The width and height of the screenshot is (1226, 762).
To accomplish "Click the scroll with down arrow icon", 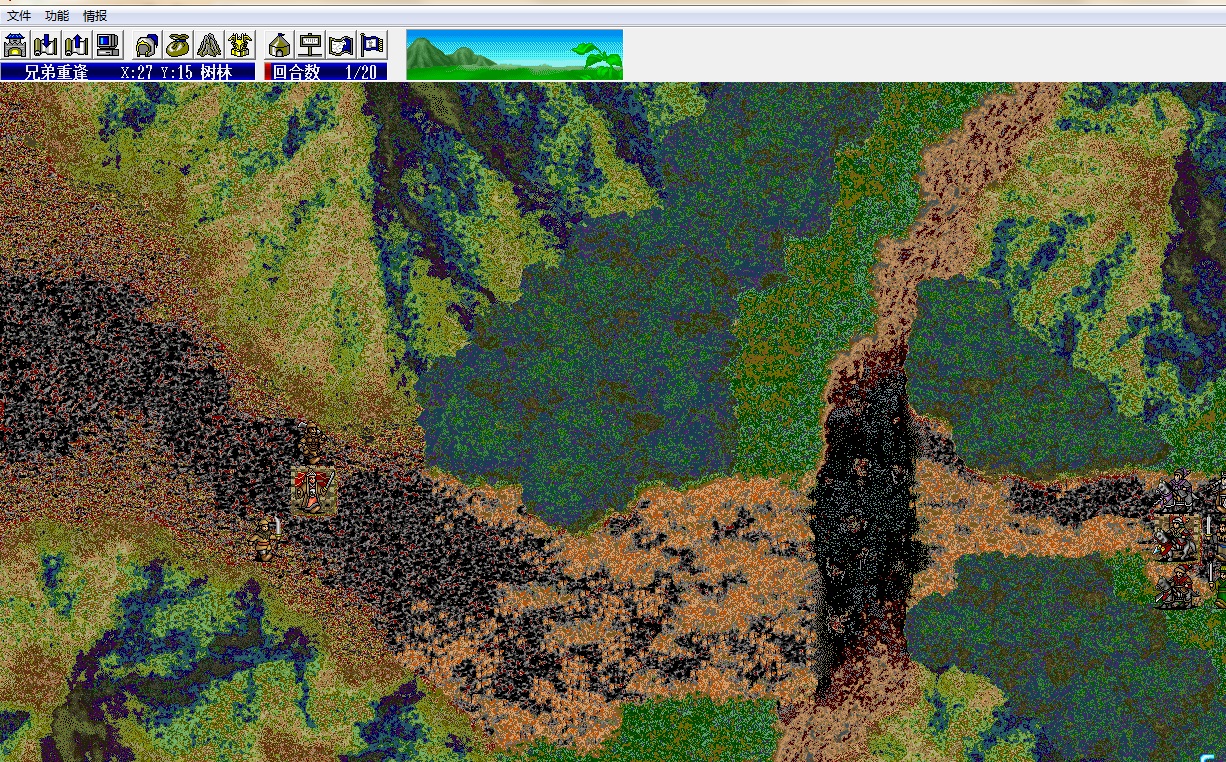I will point(46,45).
